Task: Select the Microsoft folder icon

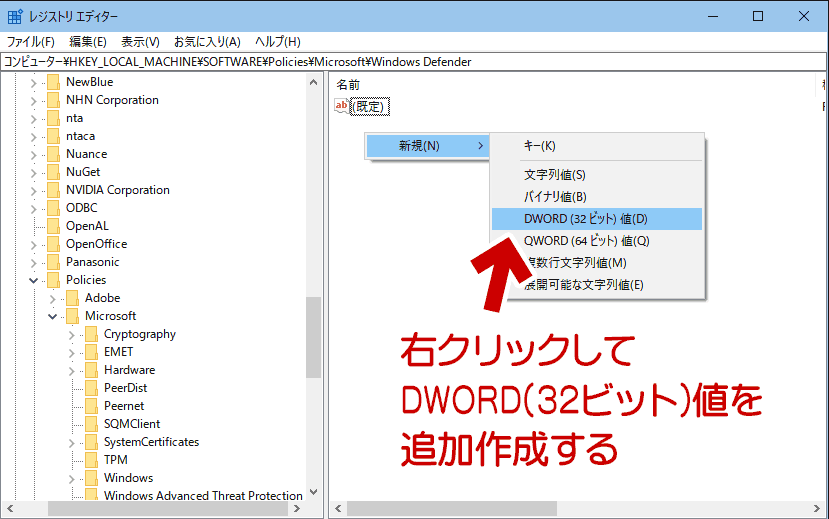Action: click(72, 316)
